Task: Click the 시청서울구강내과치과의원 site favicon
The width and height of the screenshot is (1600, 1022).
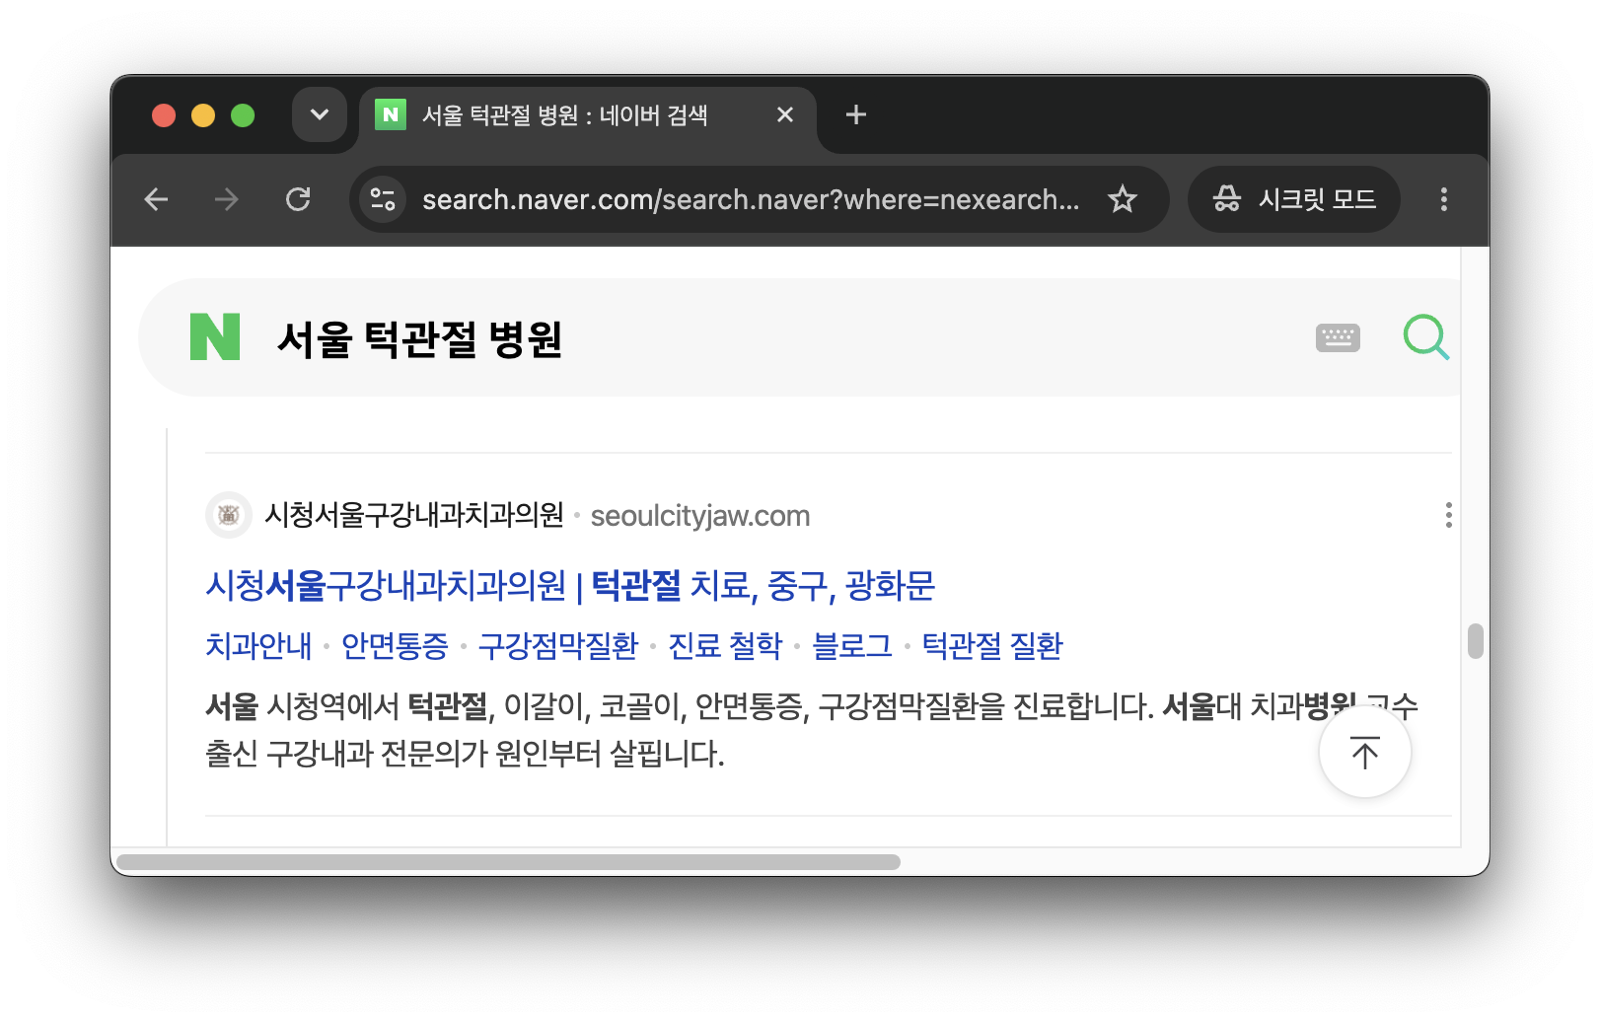Action: point(228,515)
